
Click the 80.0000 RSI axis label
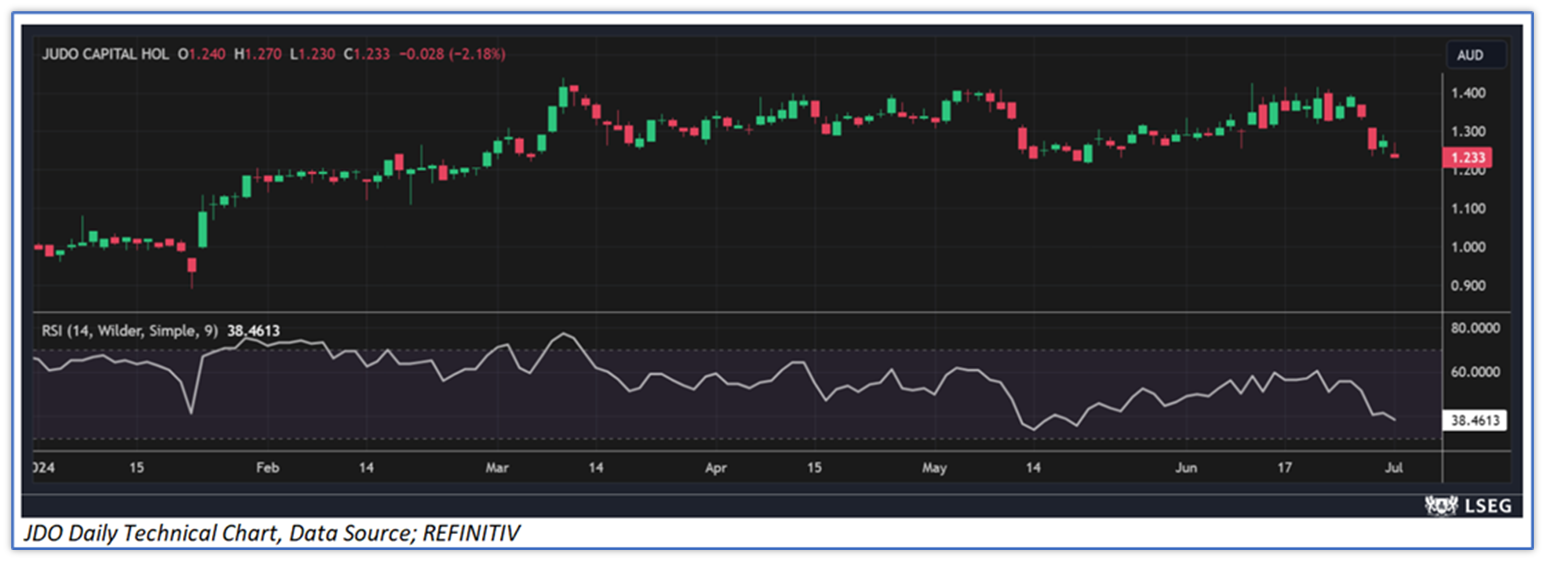tap(1477, 326)
